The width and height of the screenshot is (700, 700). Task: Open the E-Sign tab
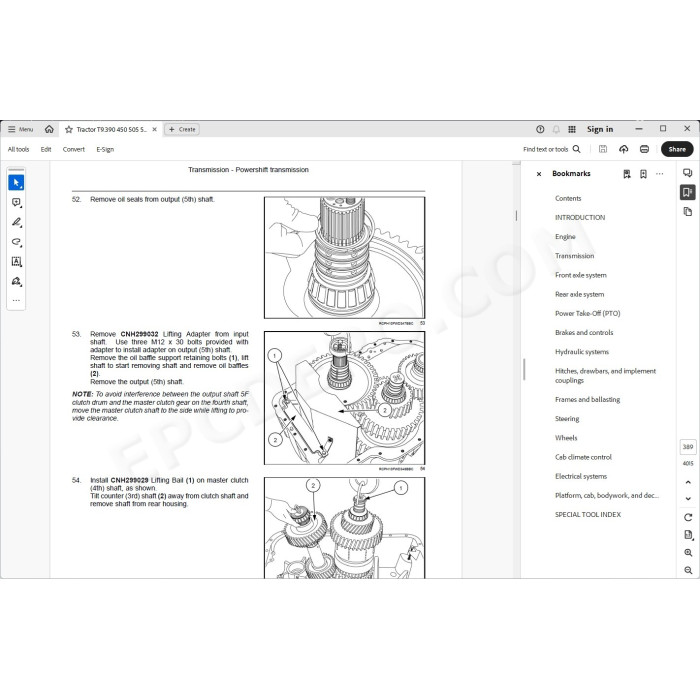point(105,150)
